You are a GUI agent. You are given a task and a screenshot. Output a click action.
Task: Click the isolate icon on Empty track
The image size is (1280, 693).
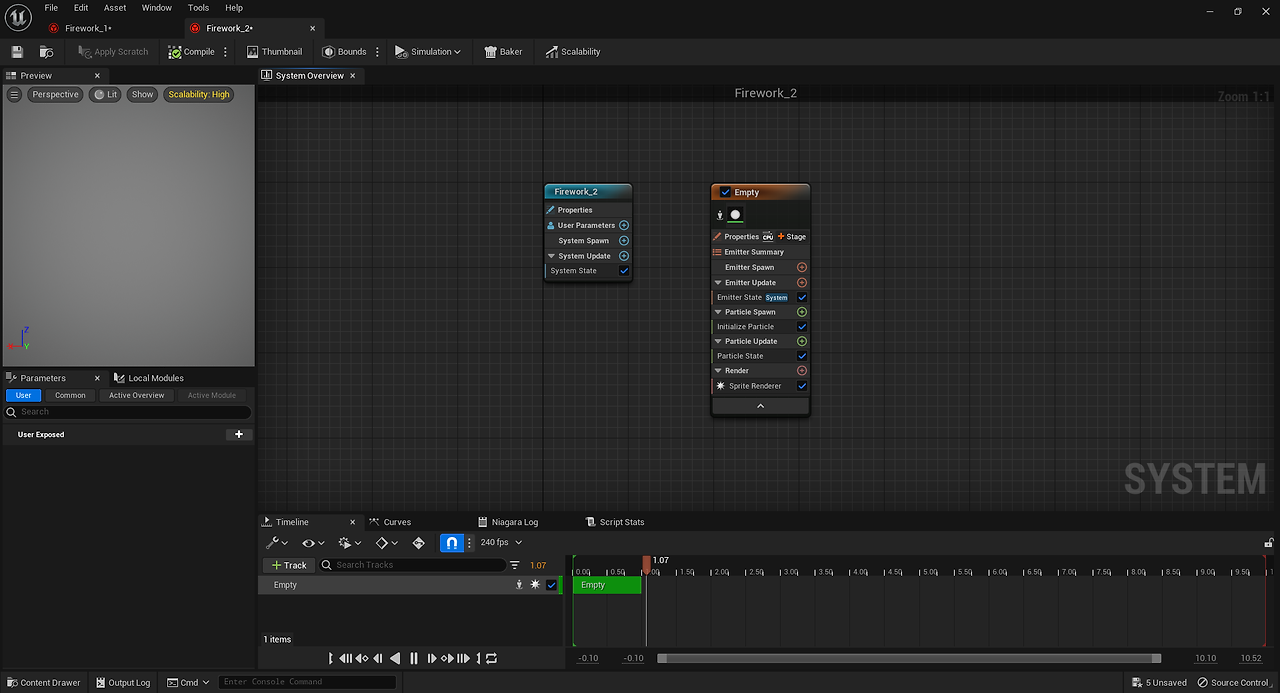click(x=519, y=585)
